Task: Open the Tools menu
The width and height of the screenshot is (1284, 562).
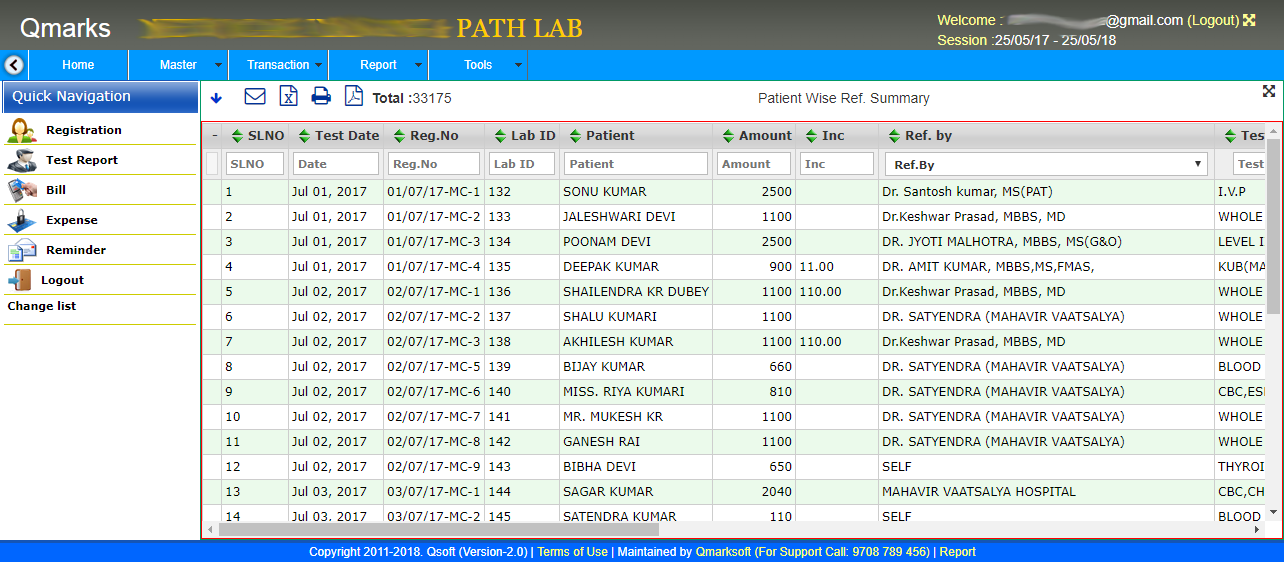Action: click(x=478, y=65)
